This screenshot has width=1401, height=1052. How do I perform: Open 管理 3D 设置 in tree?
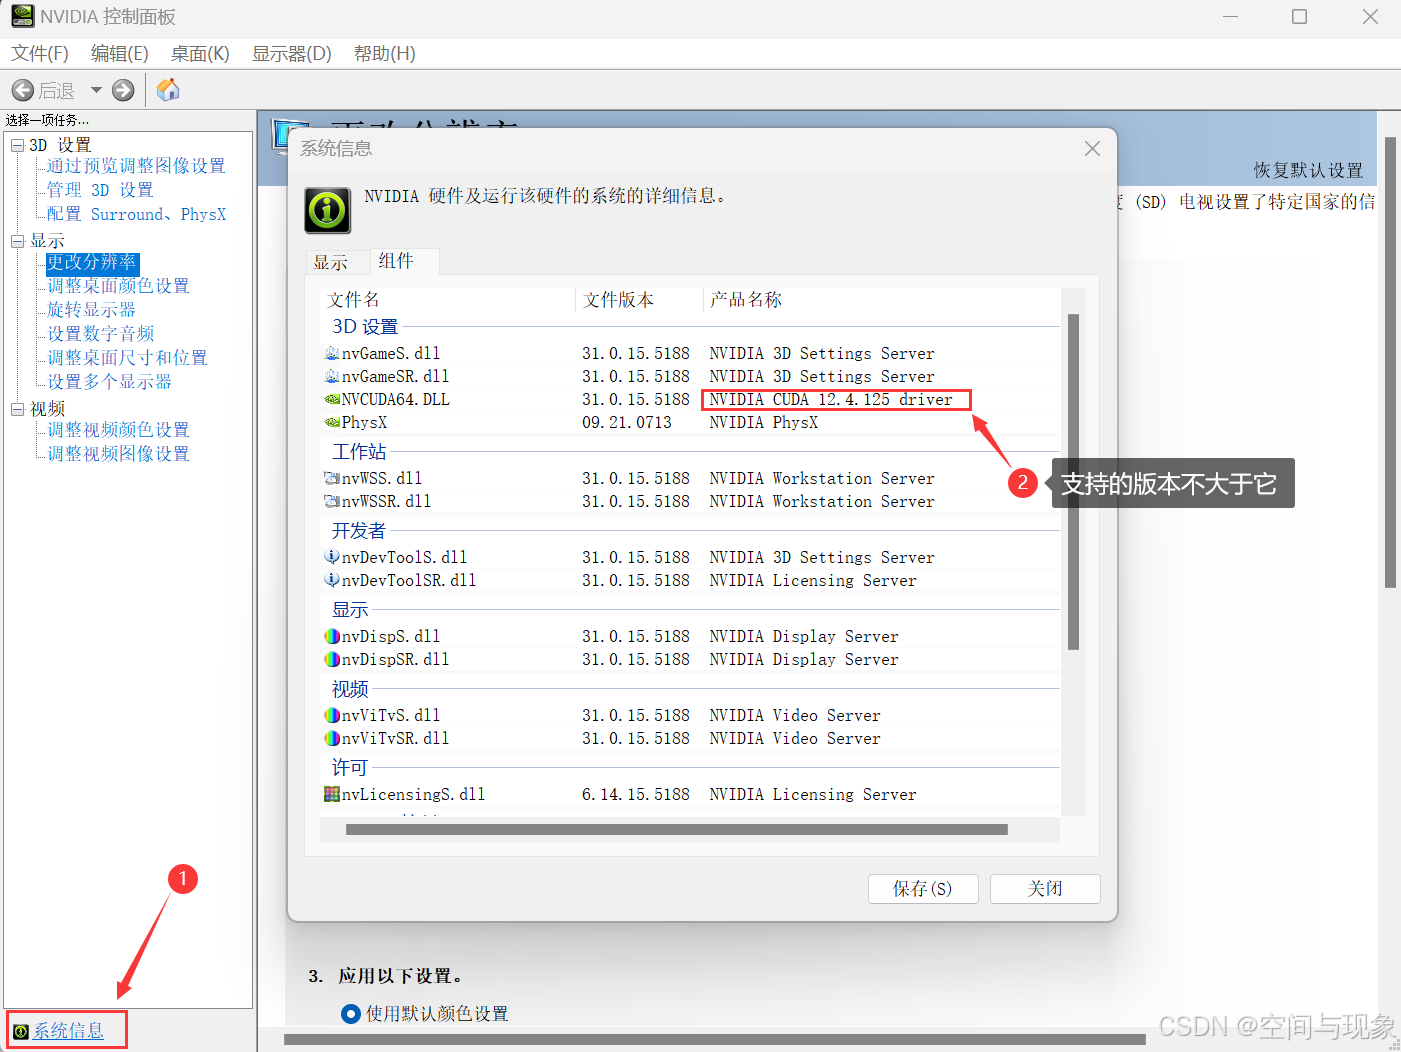(100, 190)
